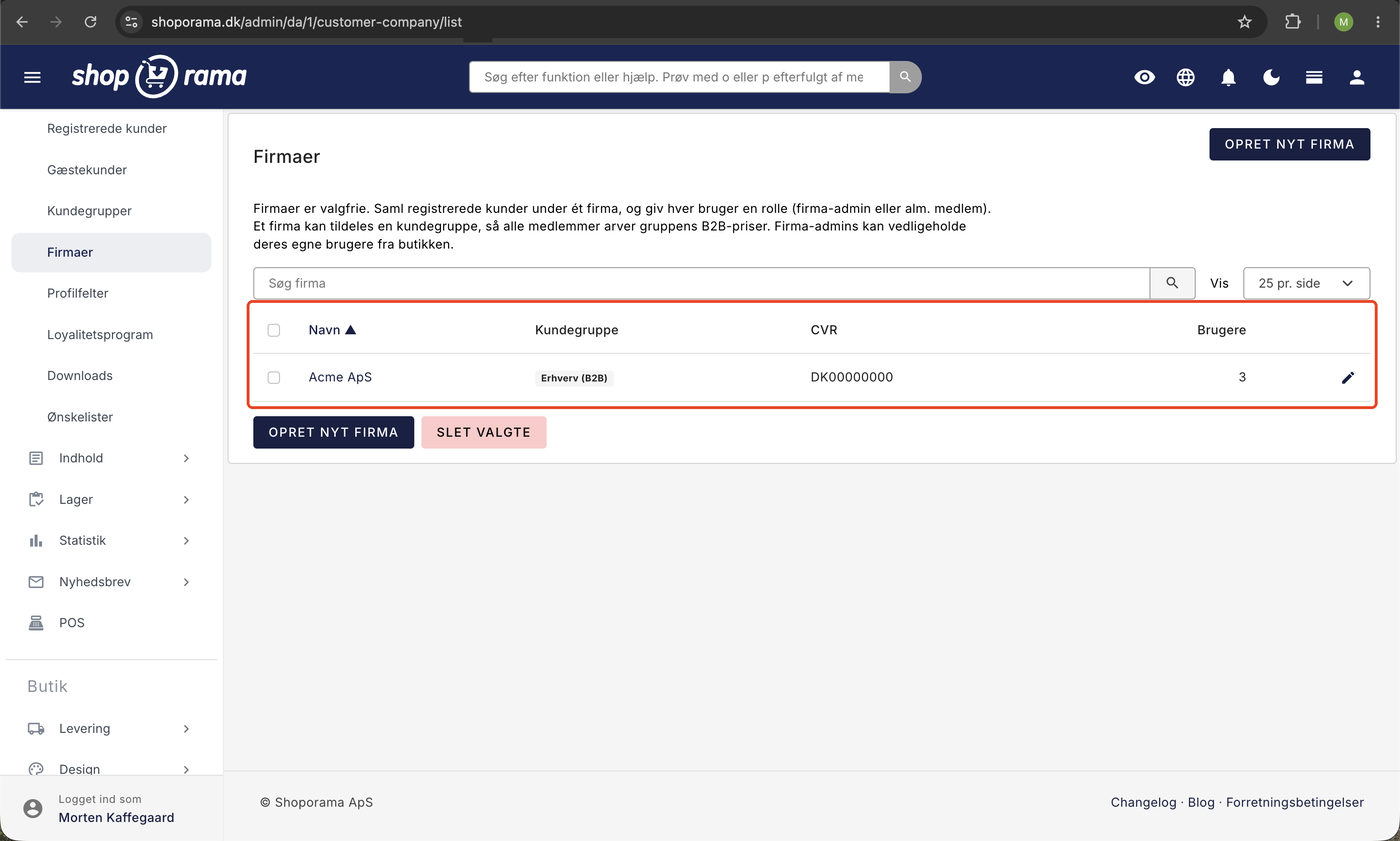The image size is (1400, 841).
Task: Open Loyalitetsprogram in sidebar
Action: (x=100, y=334)
